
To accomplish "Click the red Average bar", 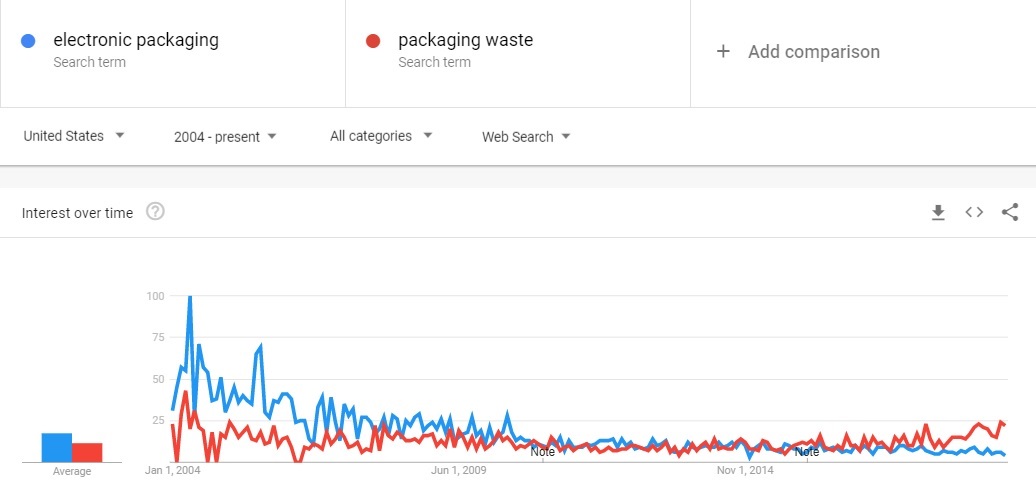I will (x=87, y=452).
